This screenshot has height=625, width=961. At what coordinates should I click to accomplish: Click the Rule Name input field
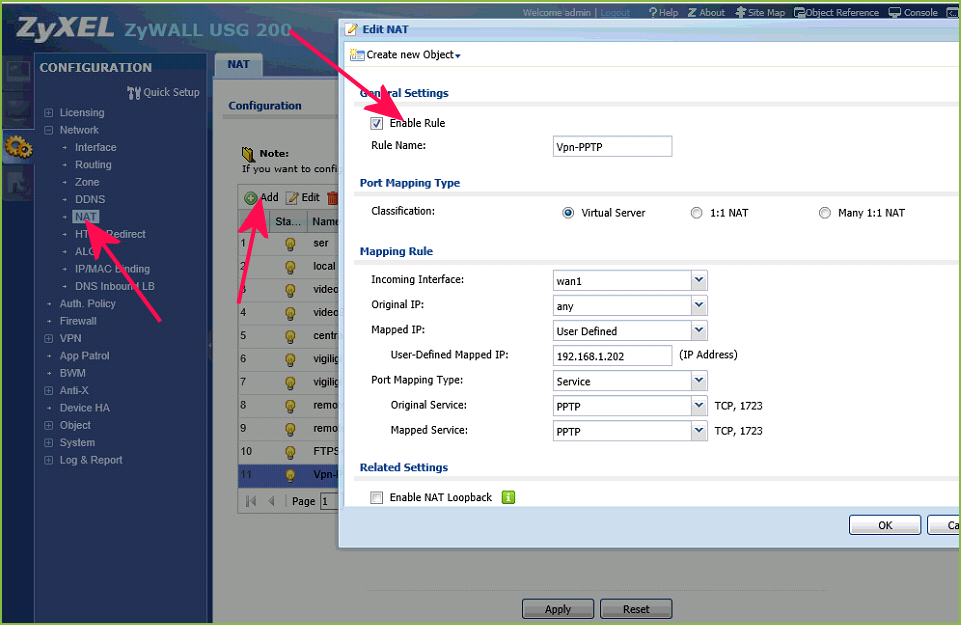click(612, 146)
